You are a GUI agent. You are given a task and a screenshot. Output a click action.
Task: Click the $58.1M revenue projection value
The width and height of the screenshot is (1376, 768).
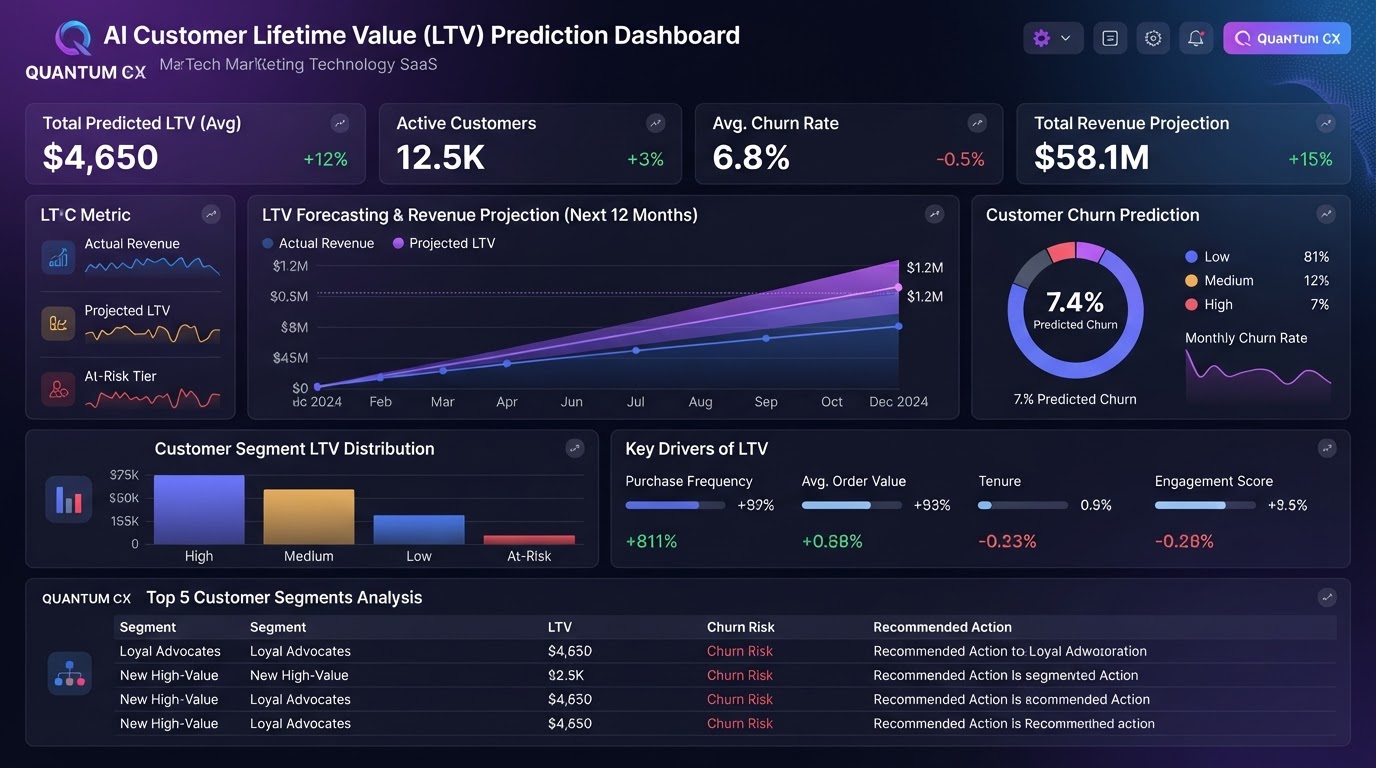point(1091,158)
